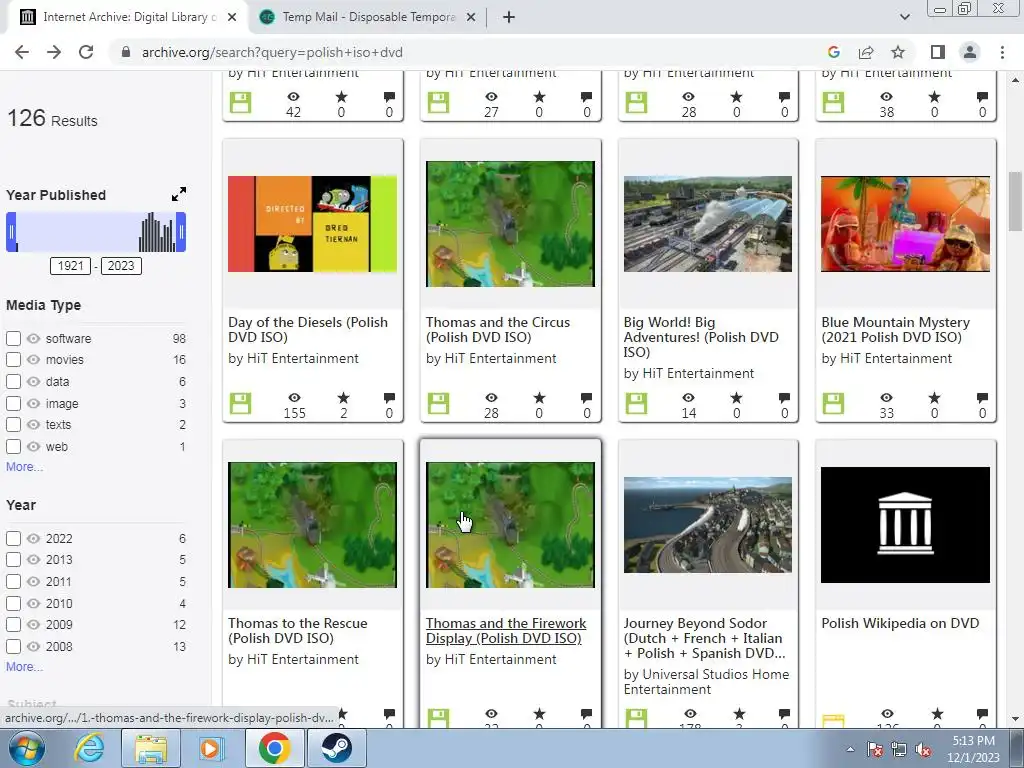
Task: Click the left handle of year range slider
Action: coord(11,232)
